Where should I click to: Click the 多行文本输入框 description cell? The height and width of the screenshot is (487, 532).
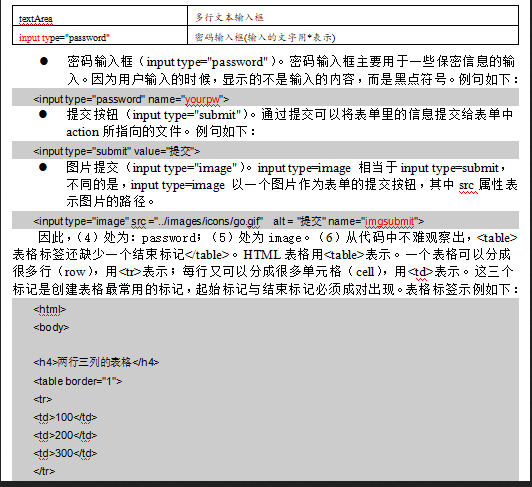click(353, 16)
